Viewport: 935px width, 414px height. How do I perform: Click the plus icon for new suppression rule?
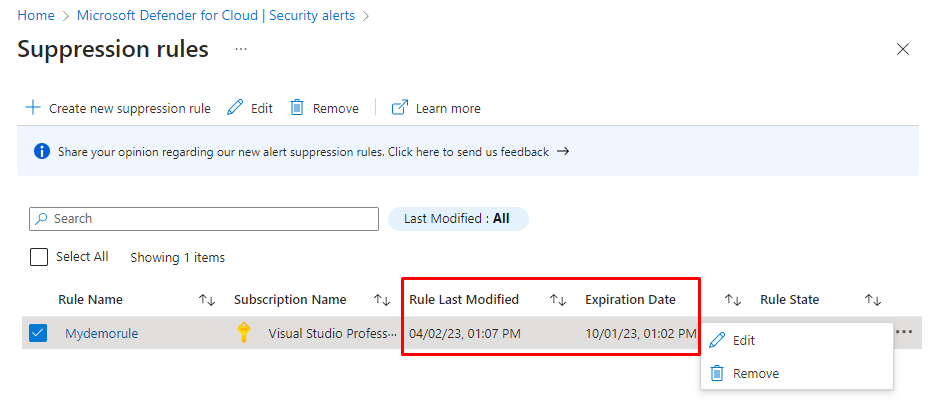point(33,108)
